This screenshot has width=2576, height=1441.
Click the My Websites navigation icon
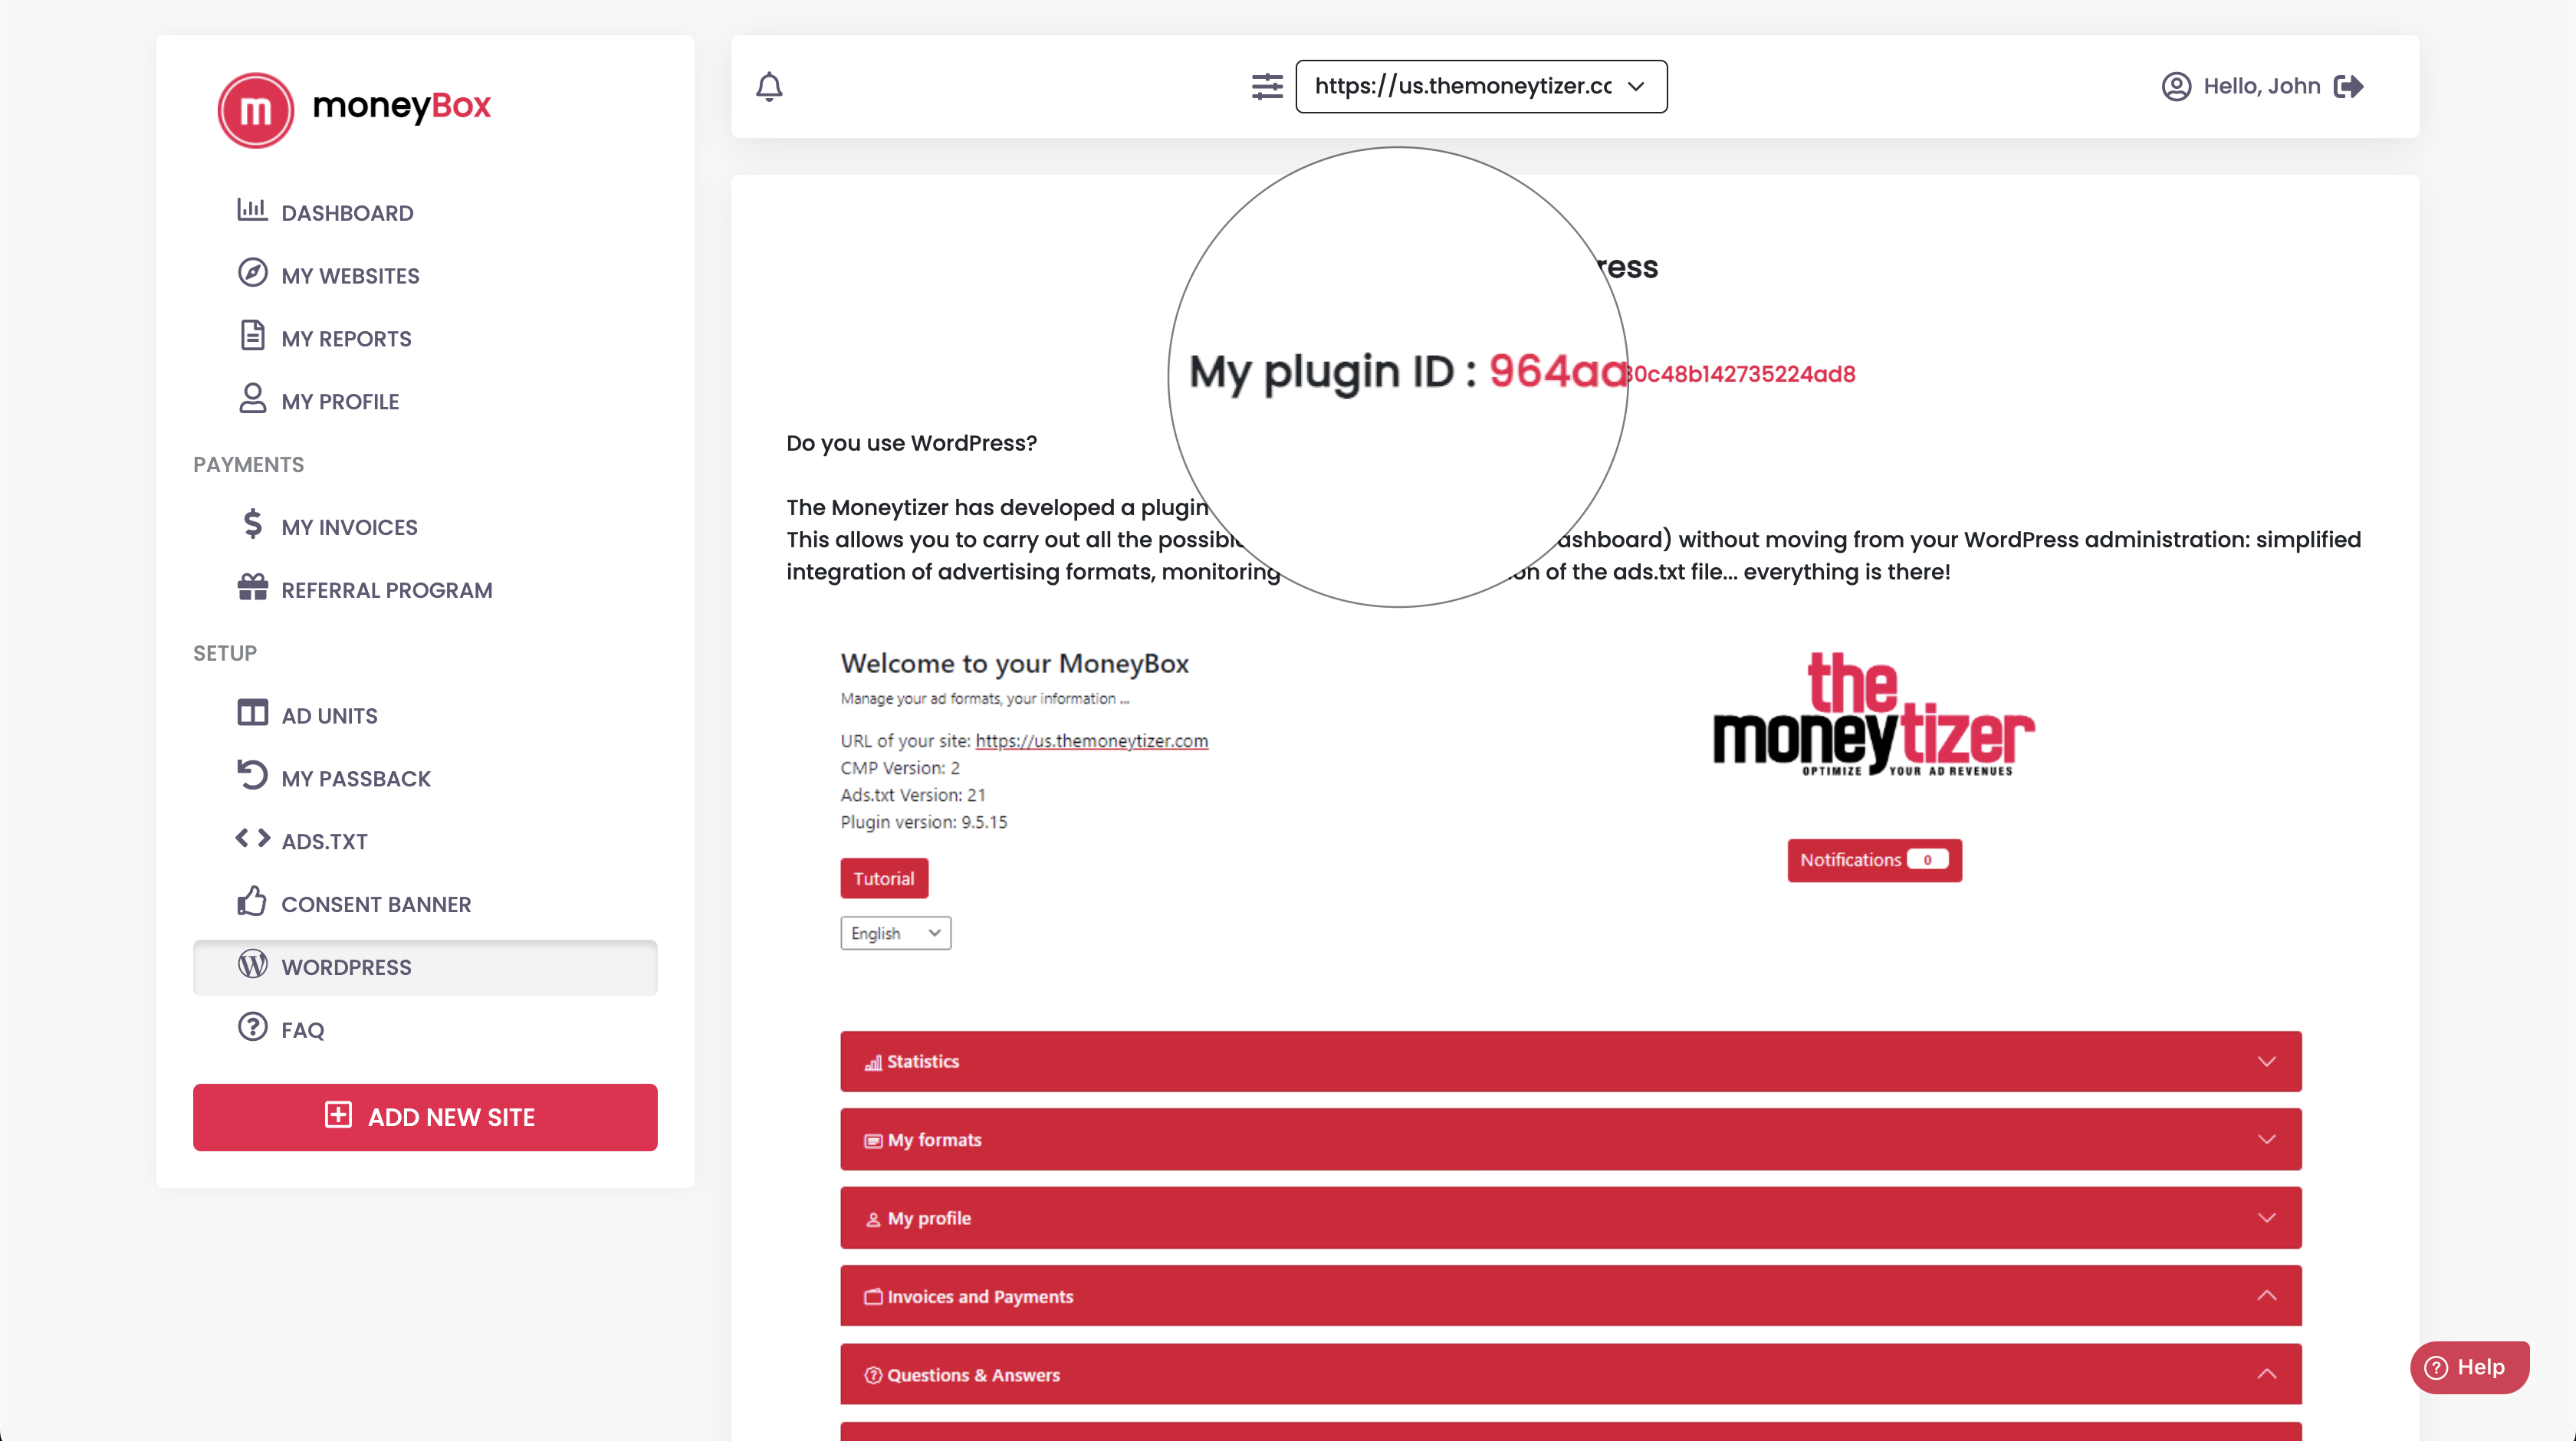(x=253, y=274)
